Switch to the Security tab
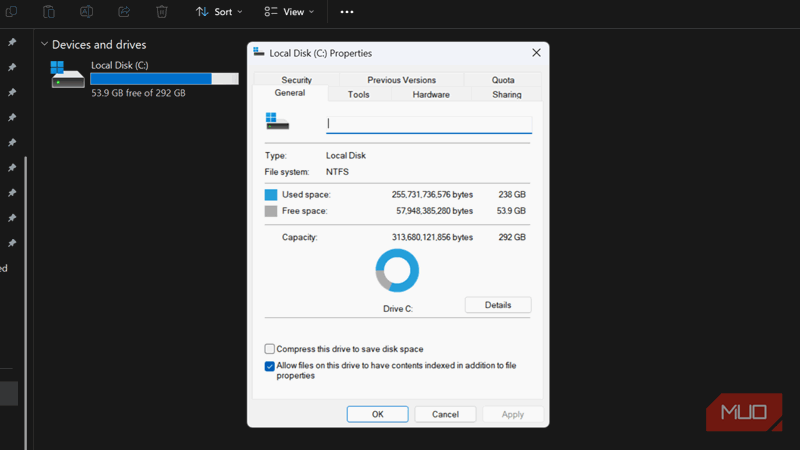 pos(296,80)
